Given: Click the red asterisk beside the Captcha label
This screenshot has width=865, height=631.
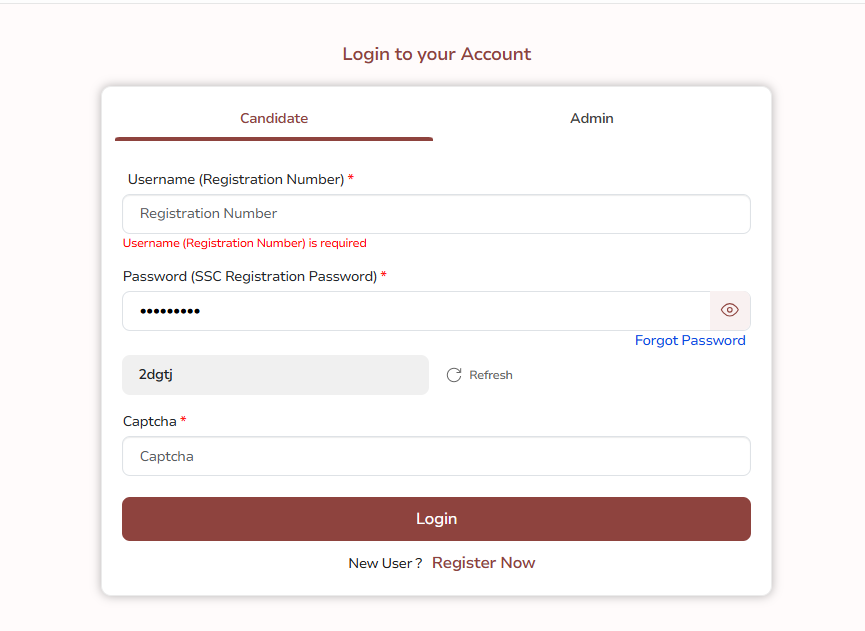Looking at the screenshot, I should (x=183, y=420).
